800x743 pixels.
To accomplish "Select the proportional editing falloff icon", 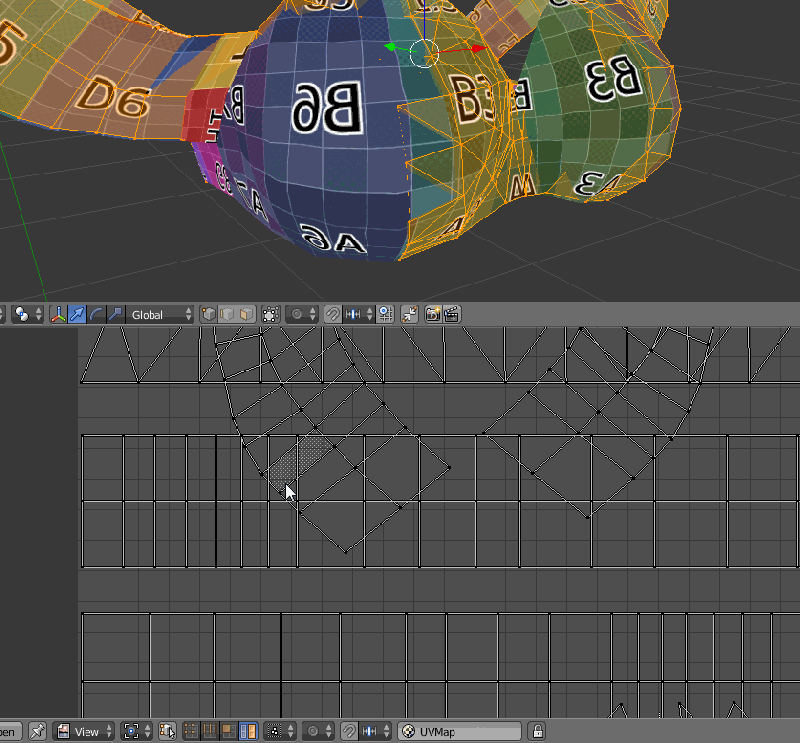I will pyautogui.click(x=296, y=314).
